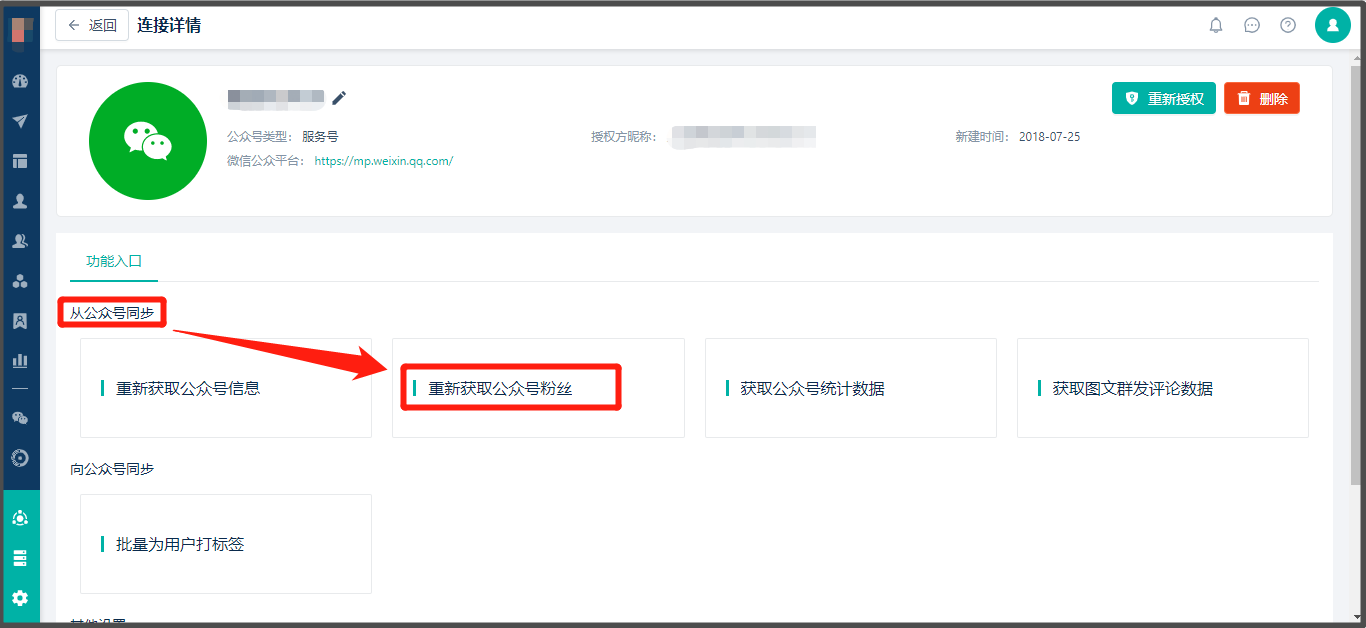Image resolution: width=1366 pixels, height=628 pixels.
Task: Click the large green WeChat logo
Action: coord(148,141)
